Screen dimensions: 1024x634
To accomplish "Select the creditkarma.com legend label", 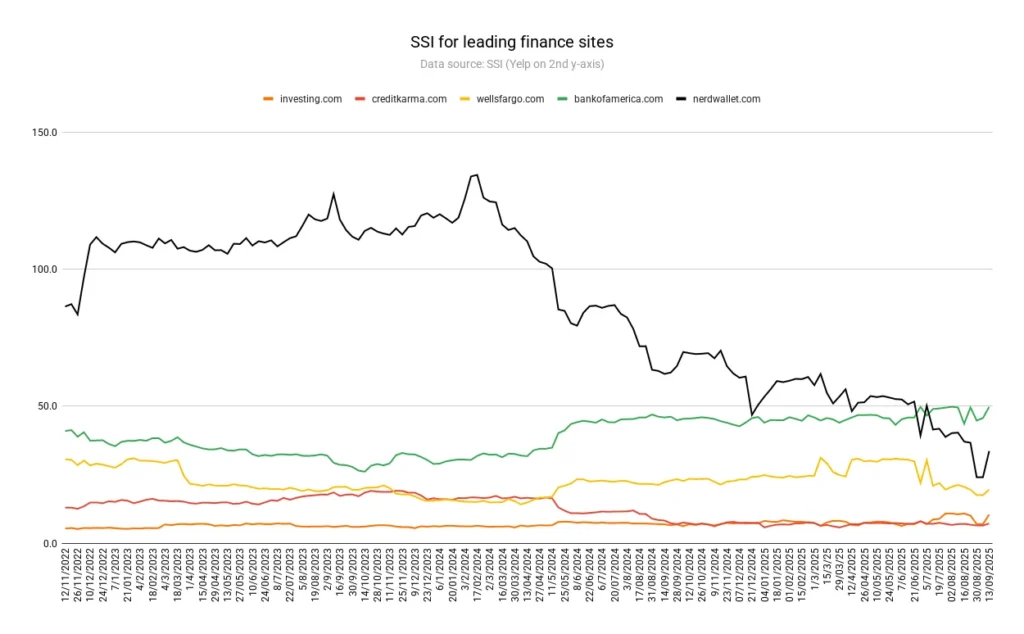I will tap(409, 99).
